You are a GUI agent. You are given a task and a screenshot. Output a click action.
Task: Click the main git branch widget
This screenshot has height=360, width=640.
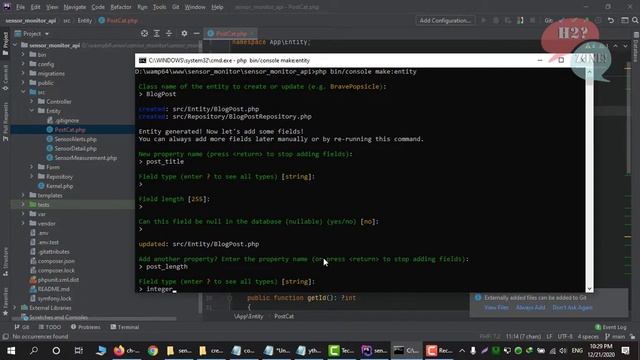click(x=615, y=337)
